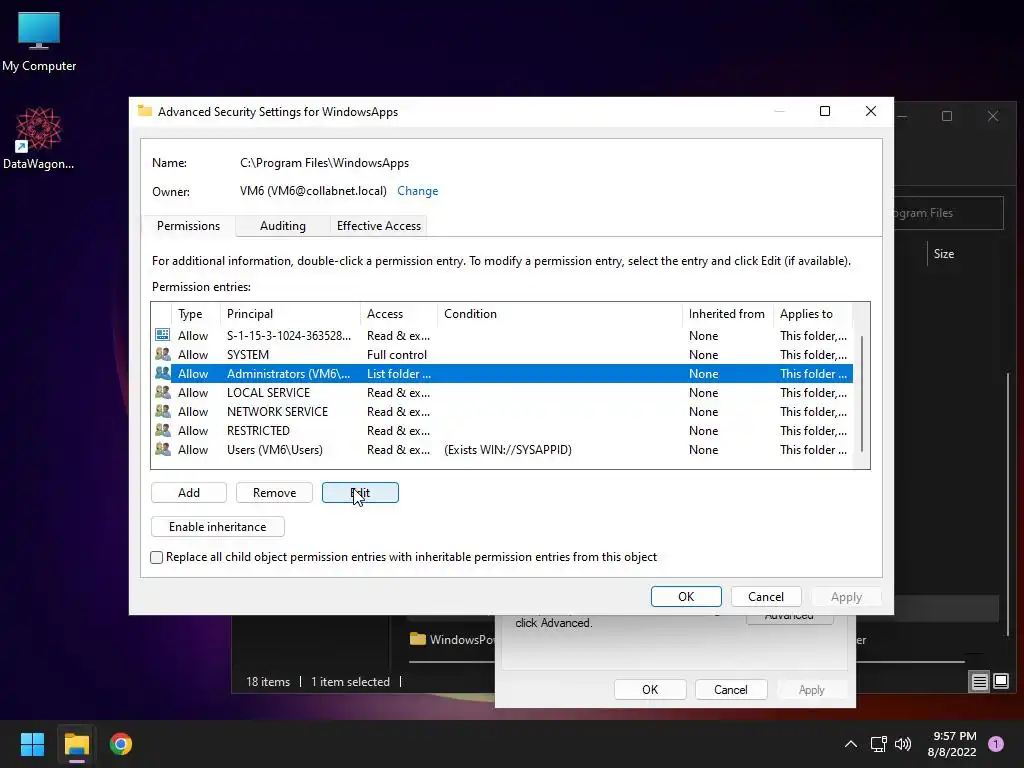Viewport: 1024px width, 768px height.
Task: Open DataWagon desktop shortcut icon
Action: [x=39, y=138]
